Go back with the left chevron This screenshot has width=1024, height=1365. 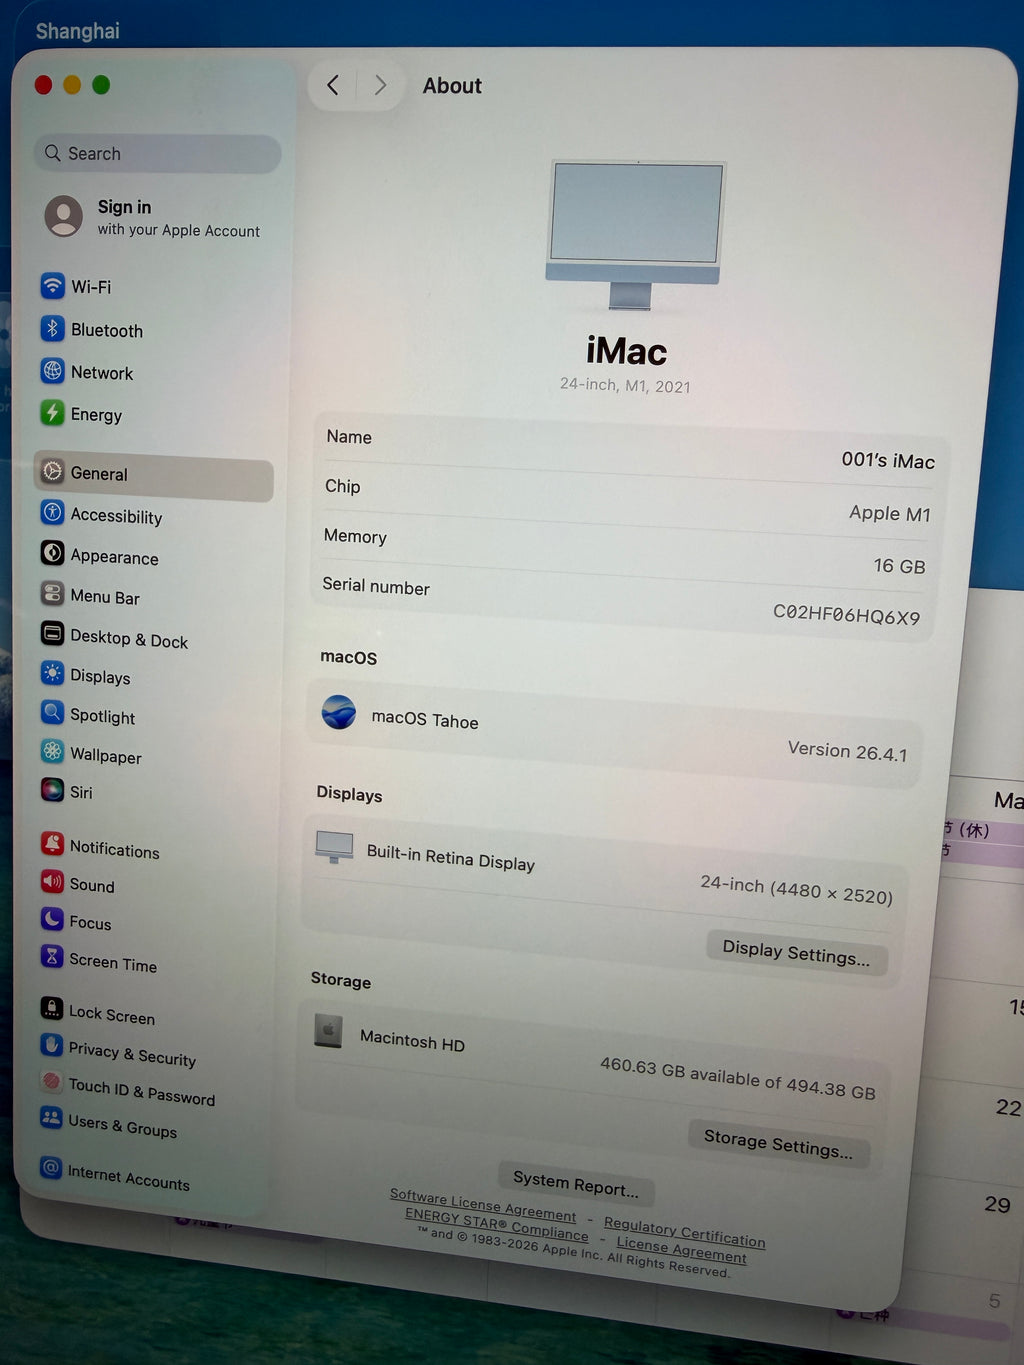pos(333,85)
